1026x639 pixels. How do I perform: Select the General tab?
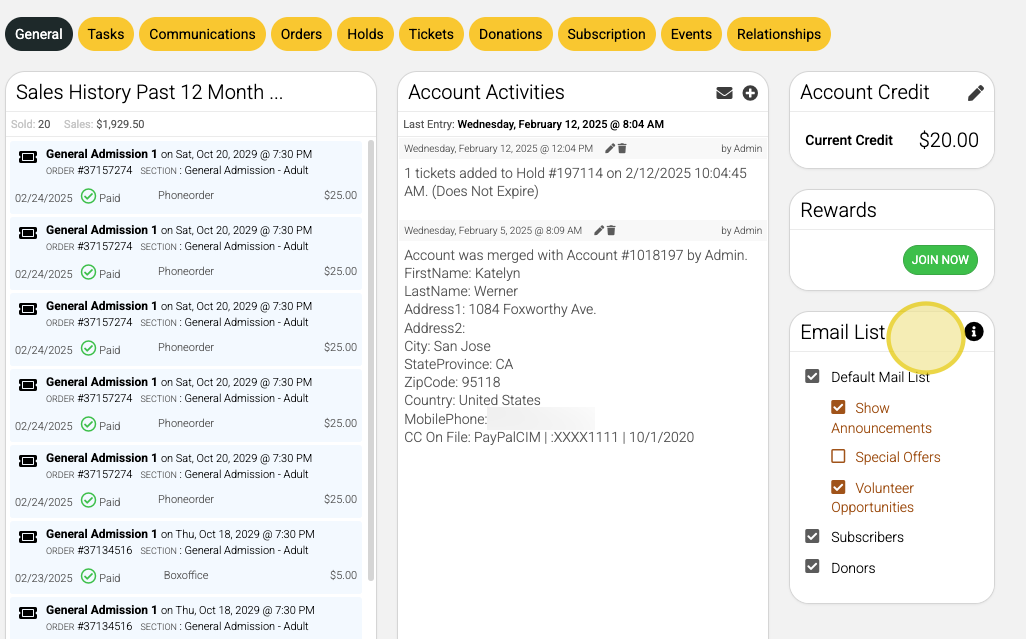(x=39, y=34)
